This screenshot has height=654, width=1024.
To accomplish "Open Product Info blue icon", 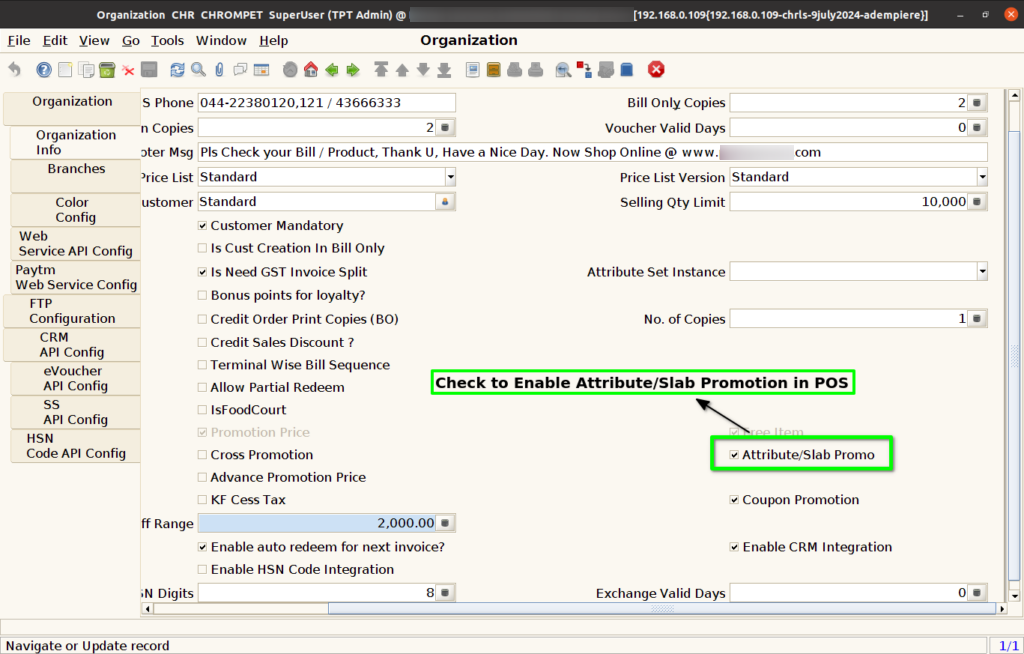I will tap(626, 69).
